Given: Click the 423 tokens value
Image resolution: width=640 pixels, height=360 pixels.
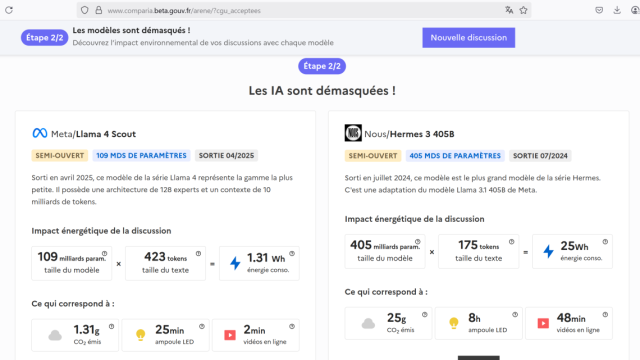Looking at the screenshot, I should tap(165, 257).
